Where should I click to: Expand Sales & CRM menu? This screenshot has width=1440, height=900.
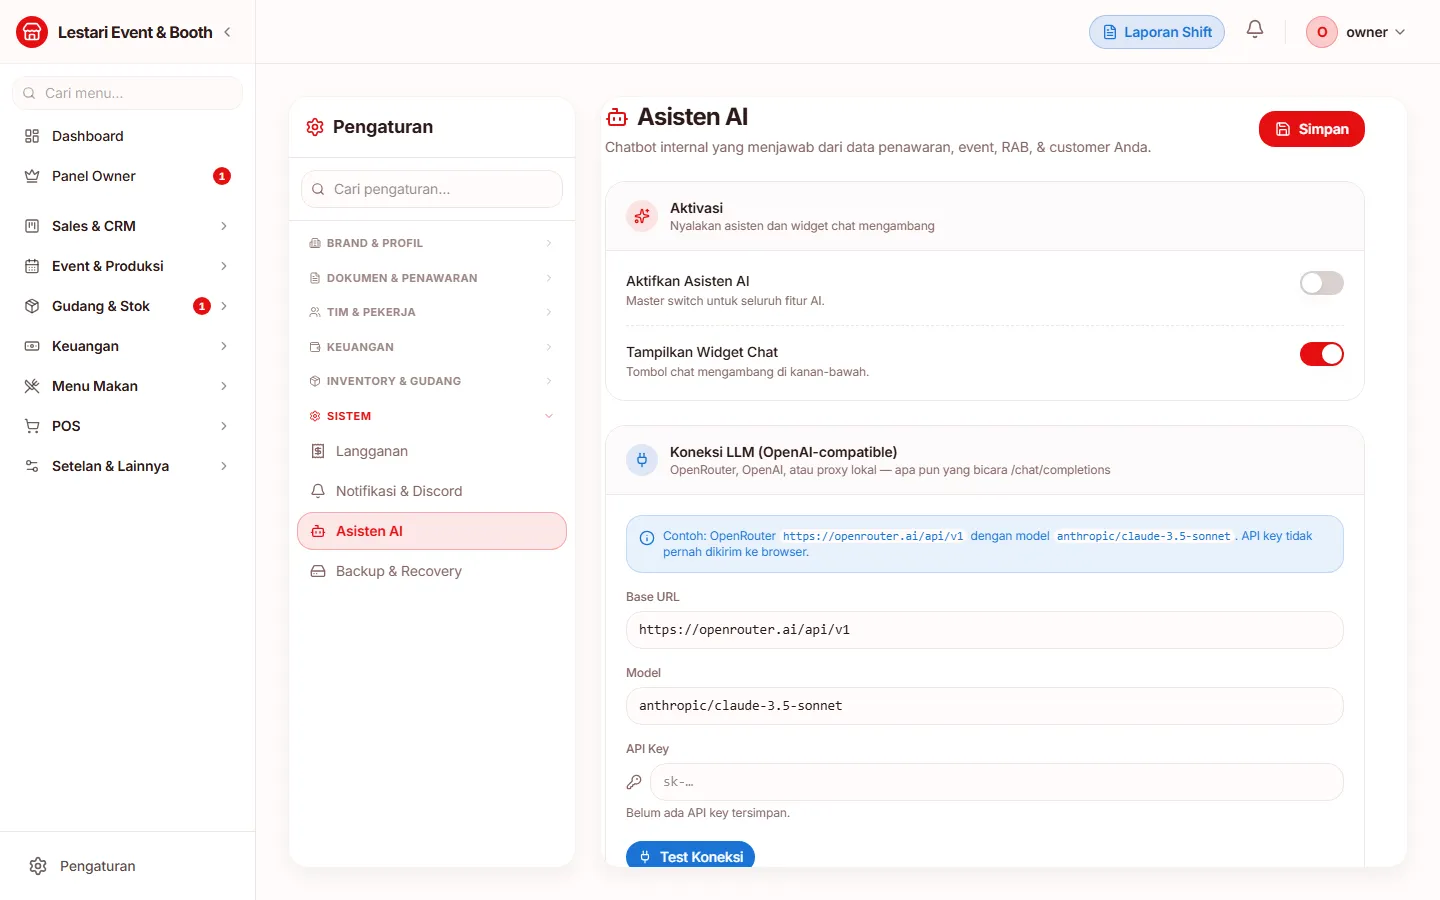(127, 226)
